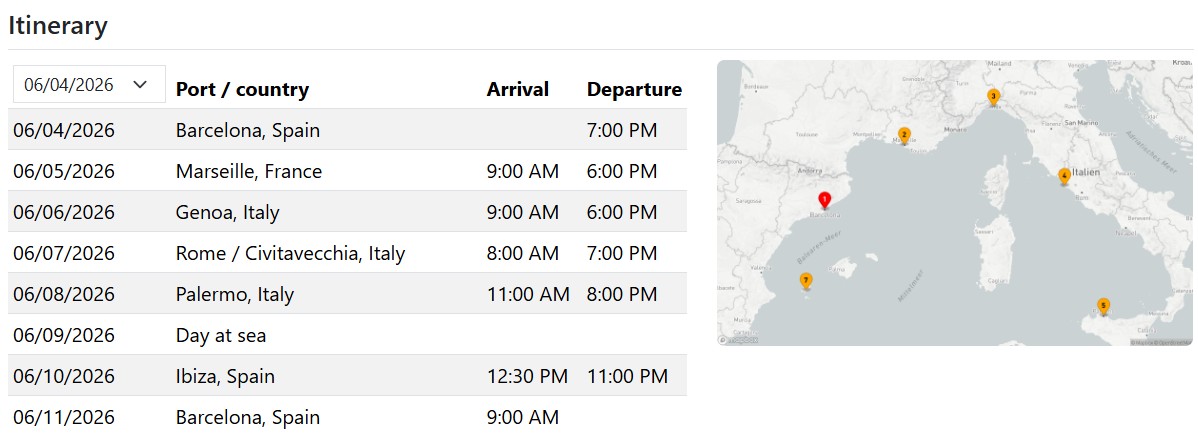Image resolution: width=1198 pixels, height=436 pixels.
Task: Click map marker 5 at Palermo
Action: tap(1103, 305)
